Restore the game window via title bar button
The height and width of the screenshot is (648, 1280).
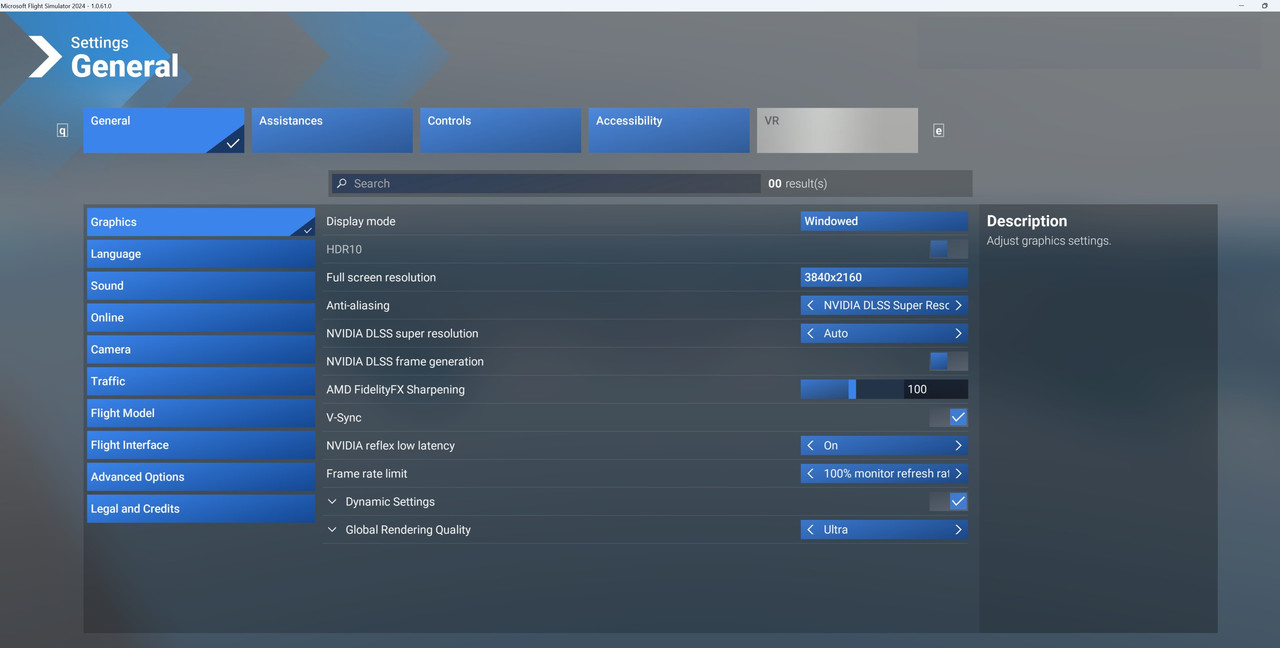click(1265, 6)
